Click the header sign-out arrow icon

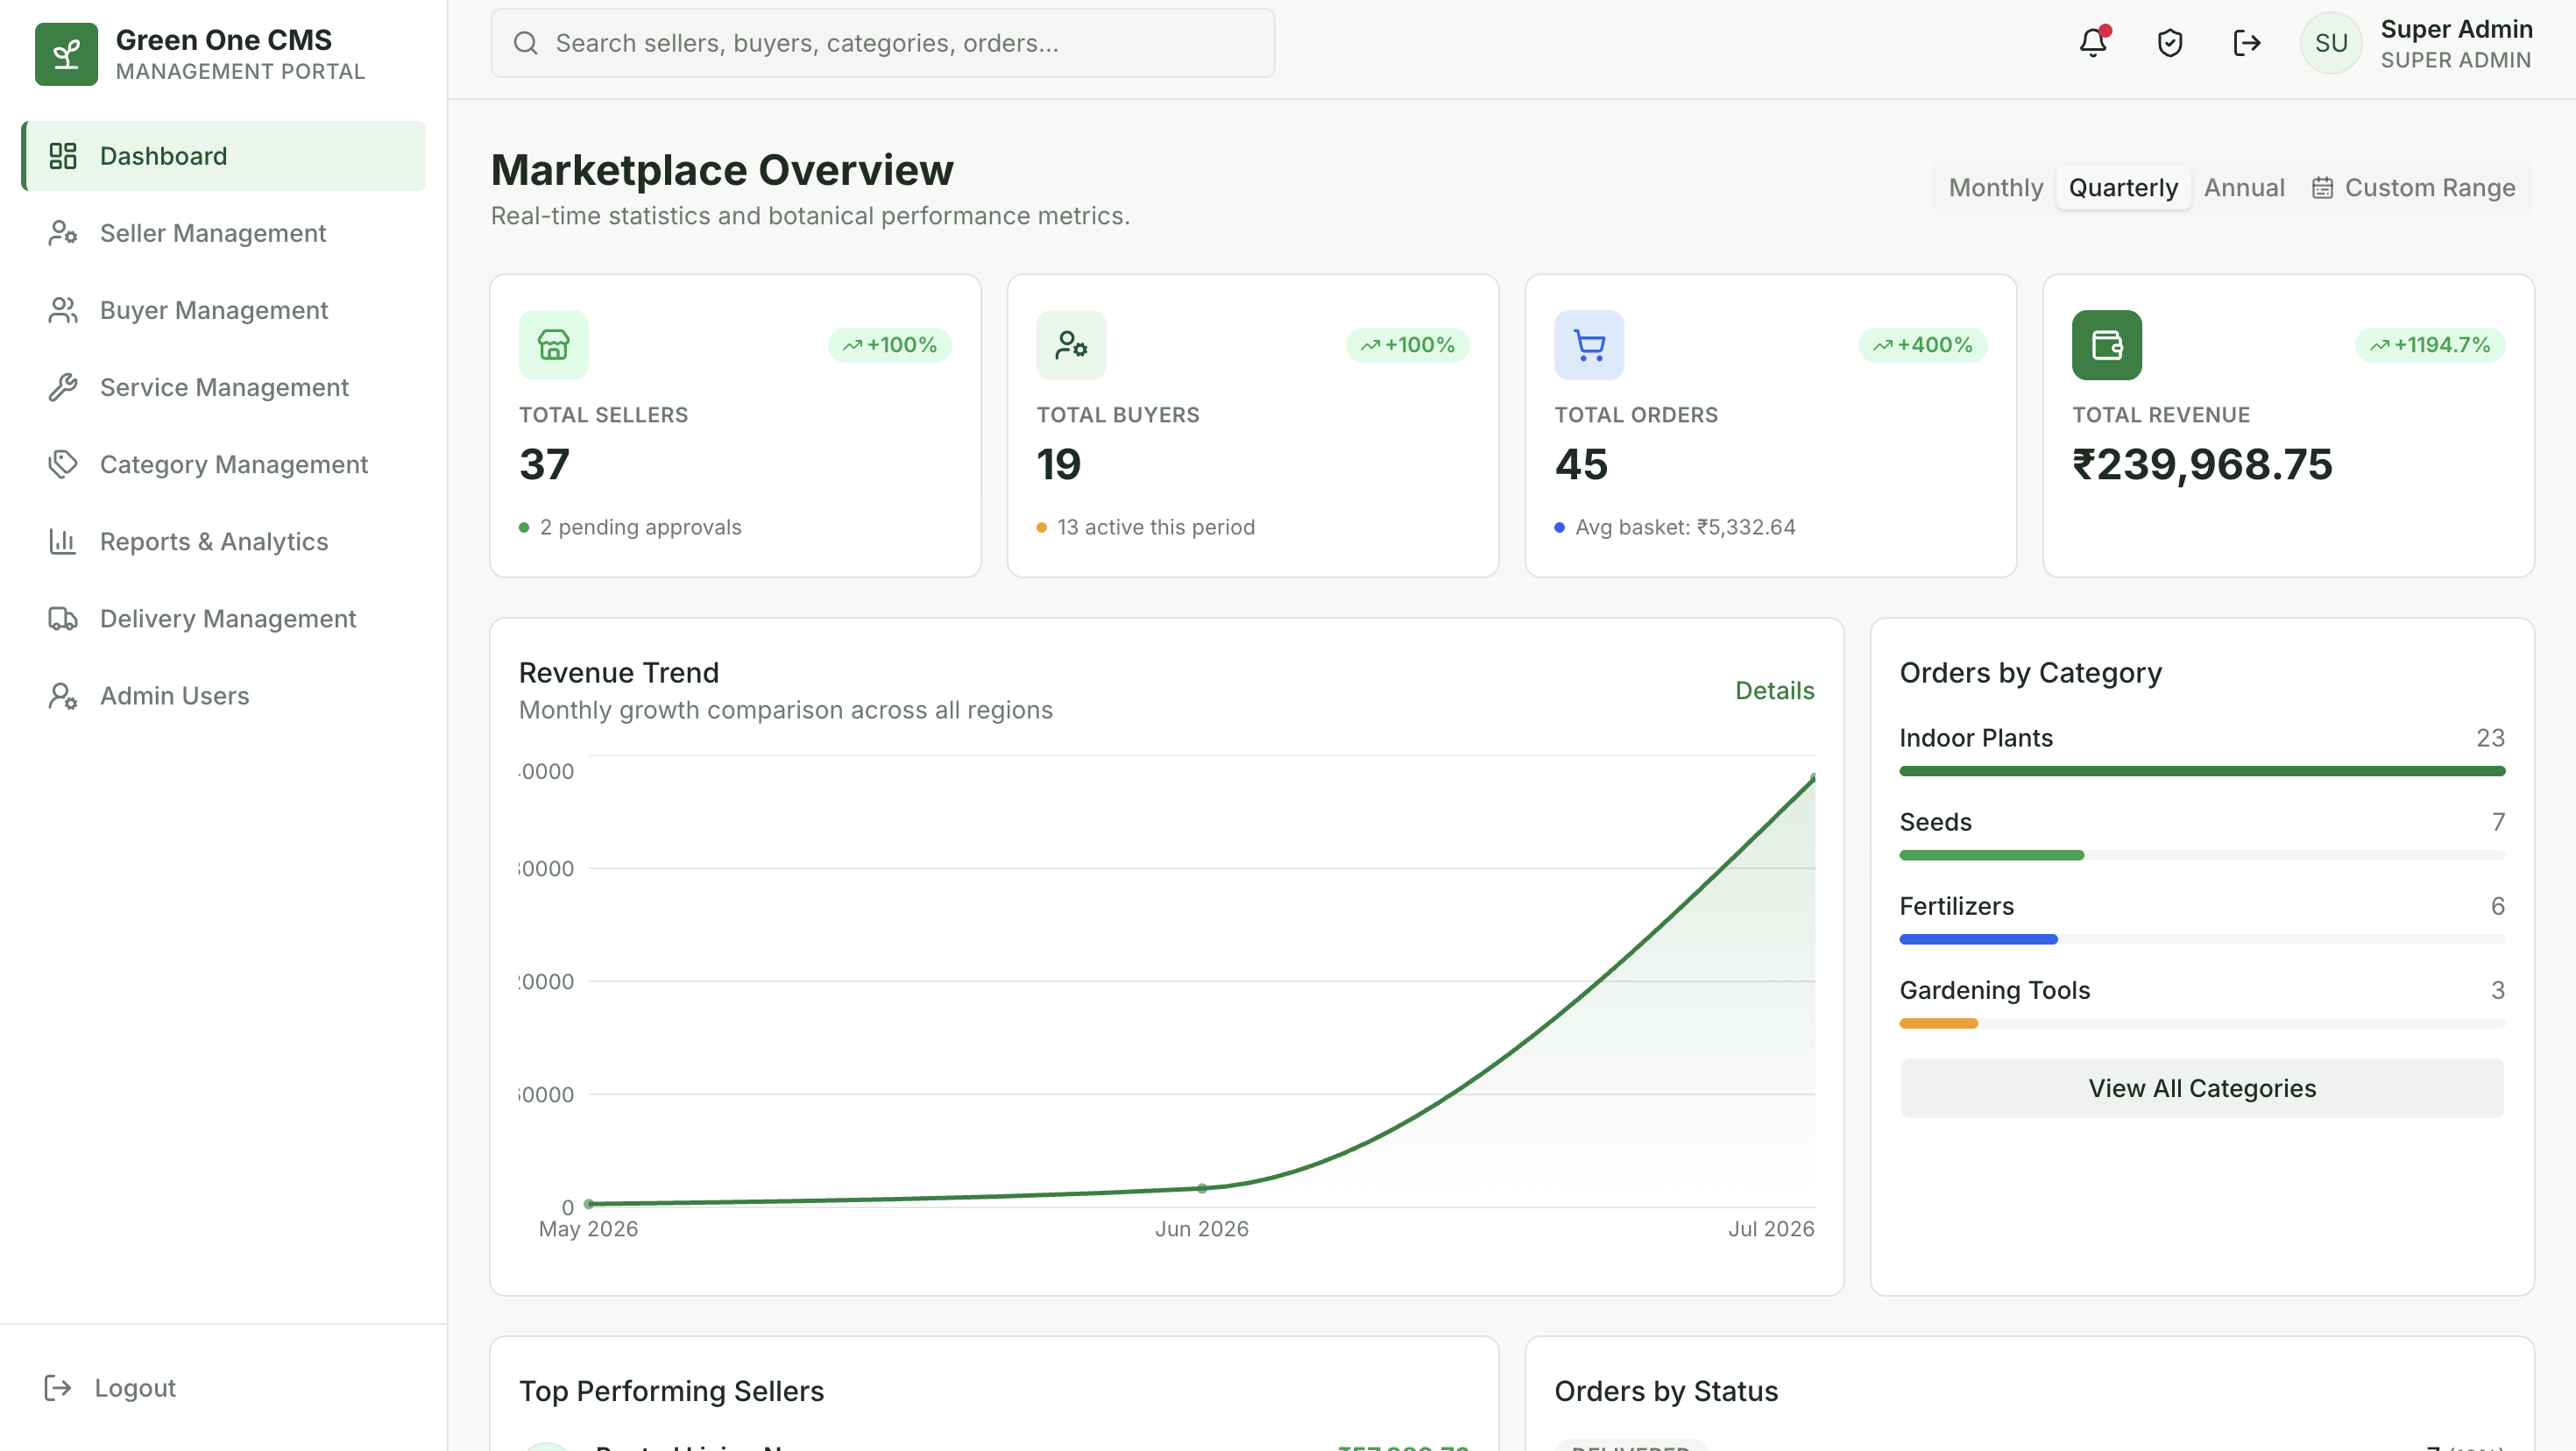pyautogui.click(x=2246, y=43)
